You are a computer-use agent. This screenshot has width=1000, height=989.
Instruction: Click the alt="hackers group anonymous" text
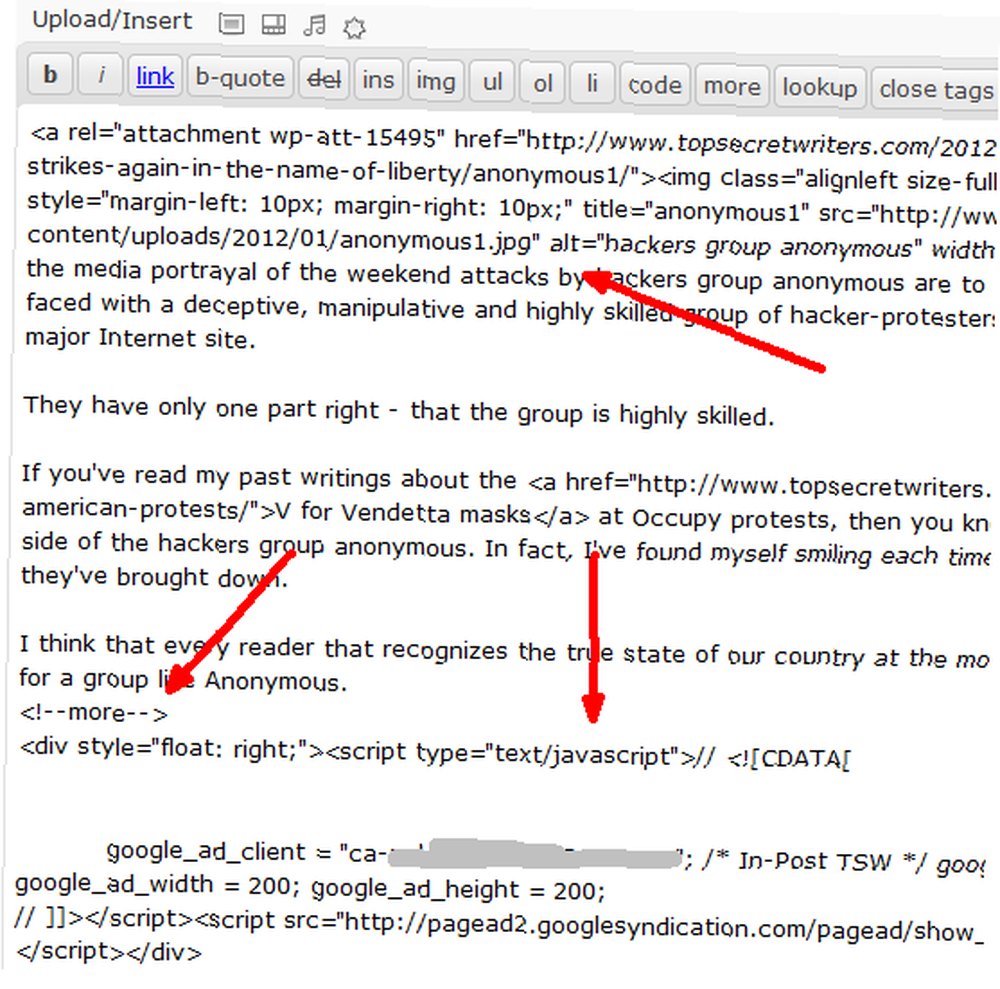click(737, 246)
